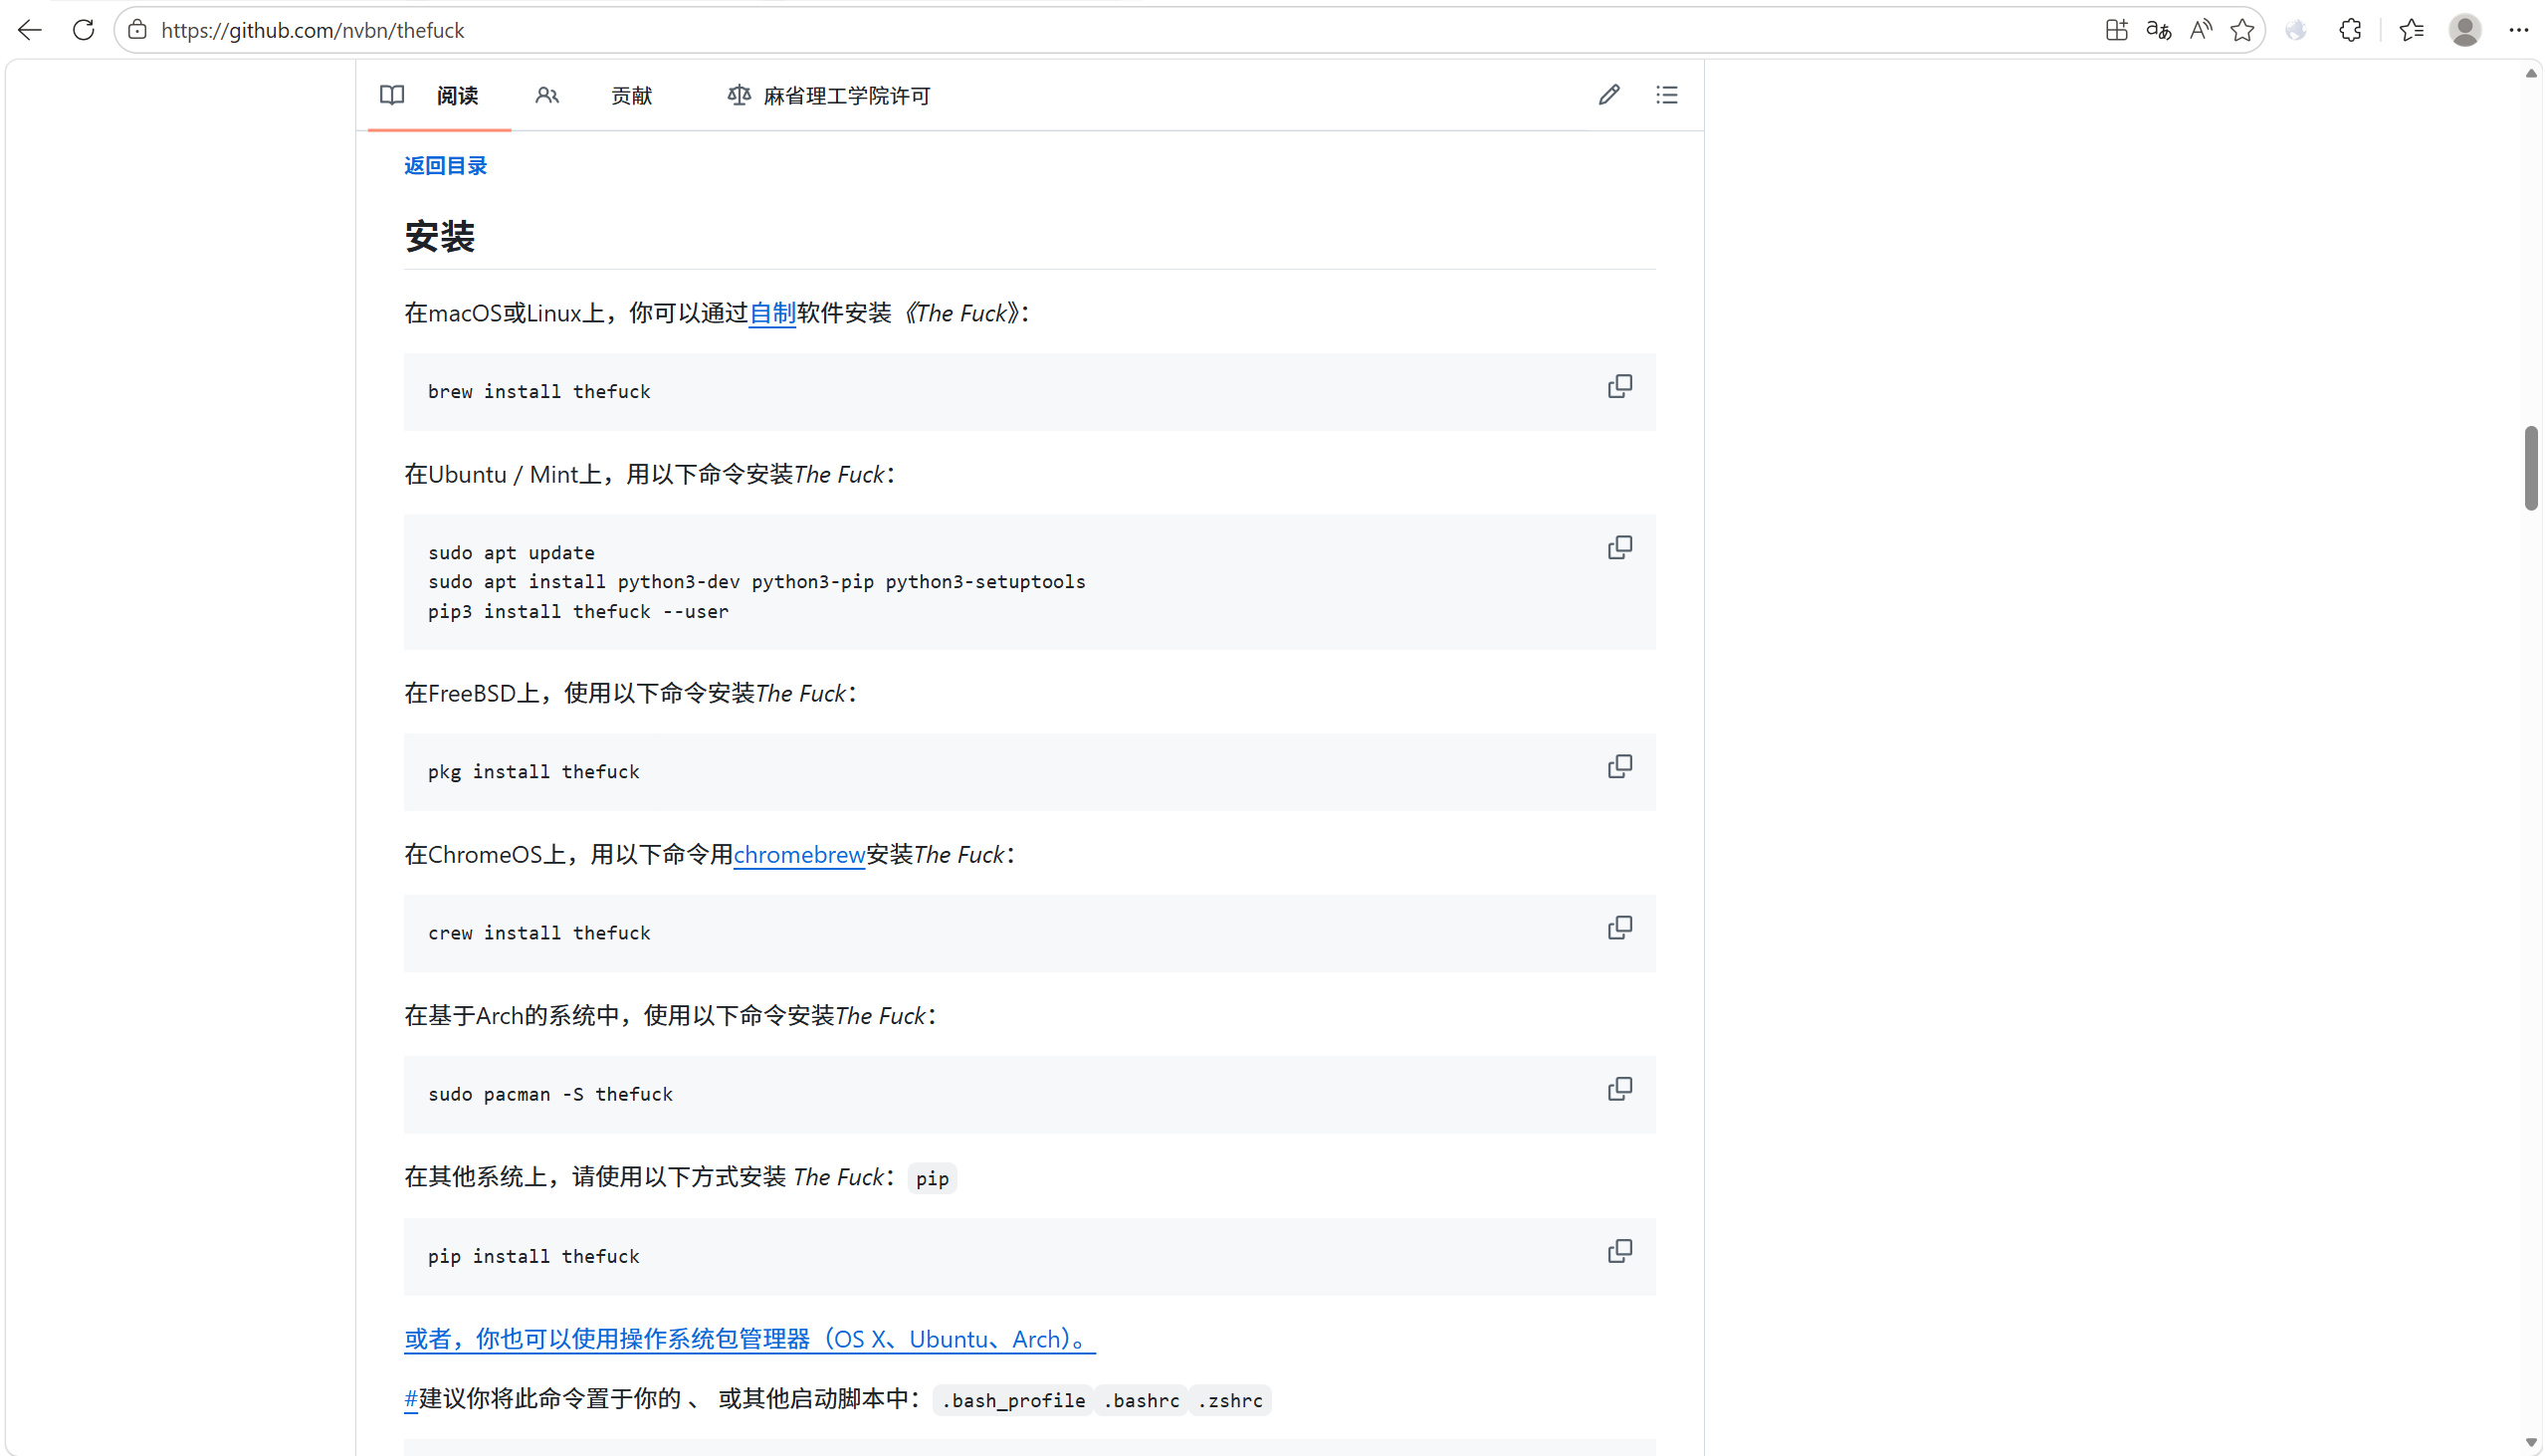Add page to favorites star icon
The image size is (2545, 1456).
[2242, 30]
